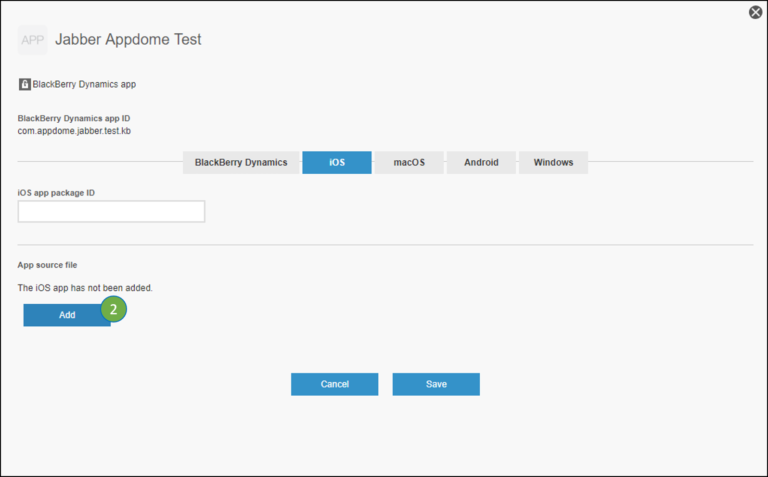
Task: Switch to the Android tab
Action: (x=480, y=162)
